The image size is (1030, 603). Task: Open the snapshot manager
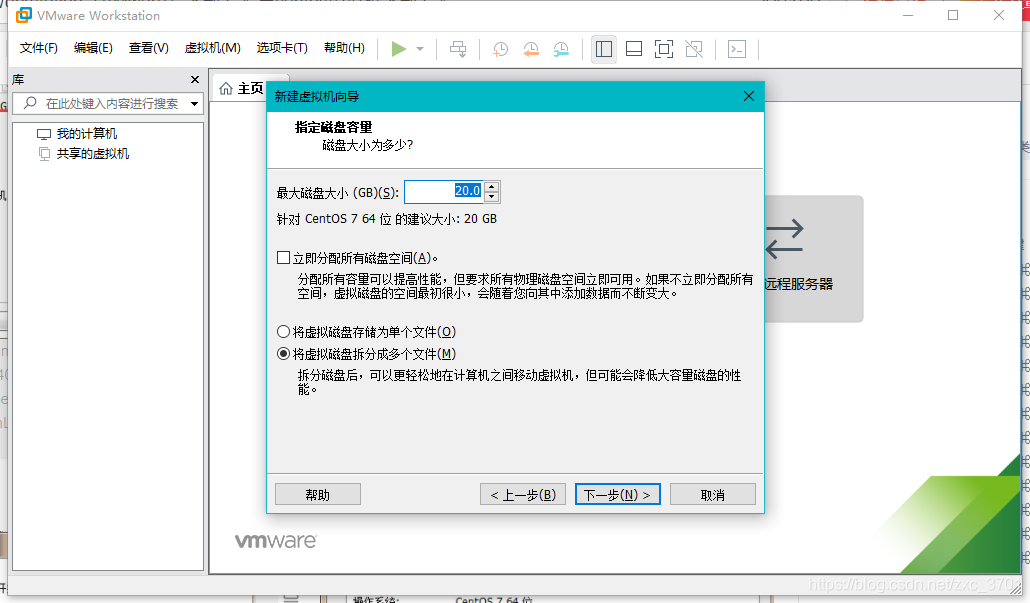pos(560,48)
